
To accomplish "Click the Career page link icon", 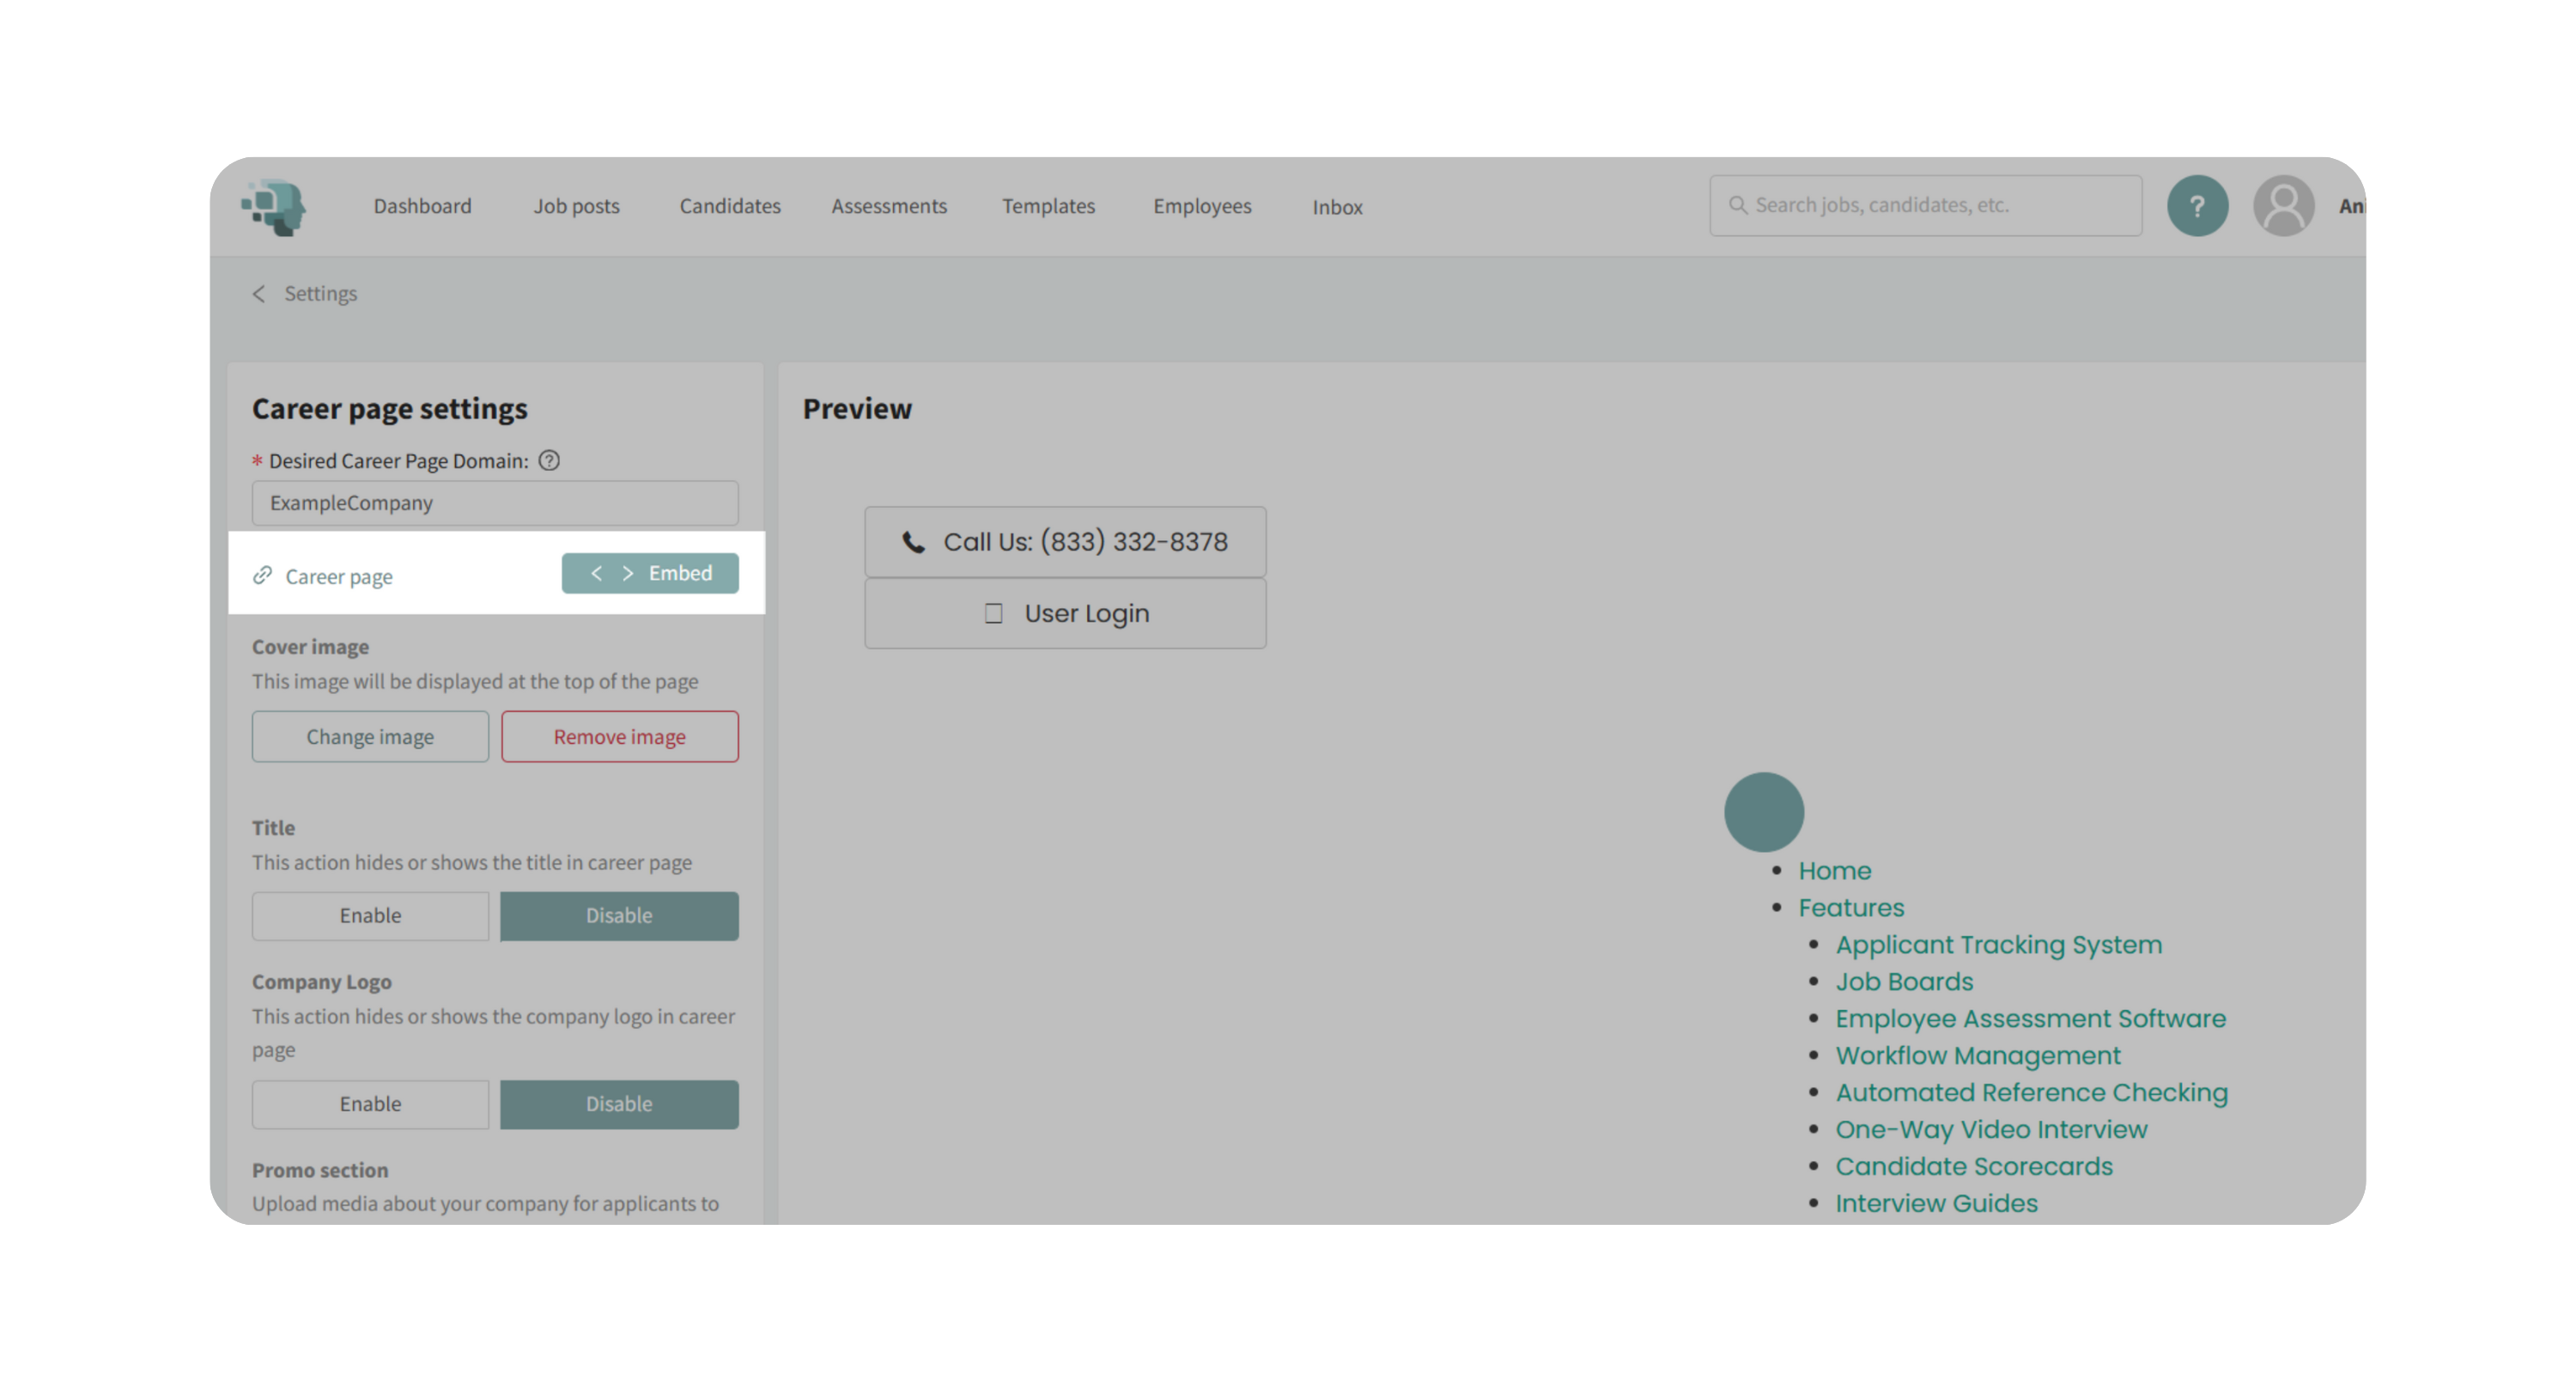I will pos(263,575).
